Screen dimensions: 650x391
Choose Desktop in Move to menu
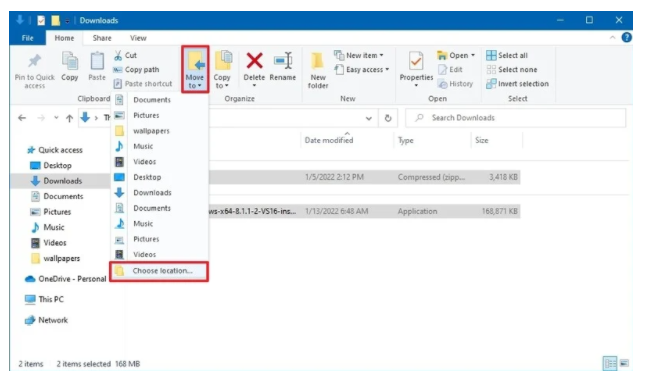click(160, 177)
